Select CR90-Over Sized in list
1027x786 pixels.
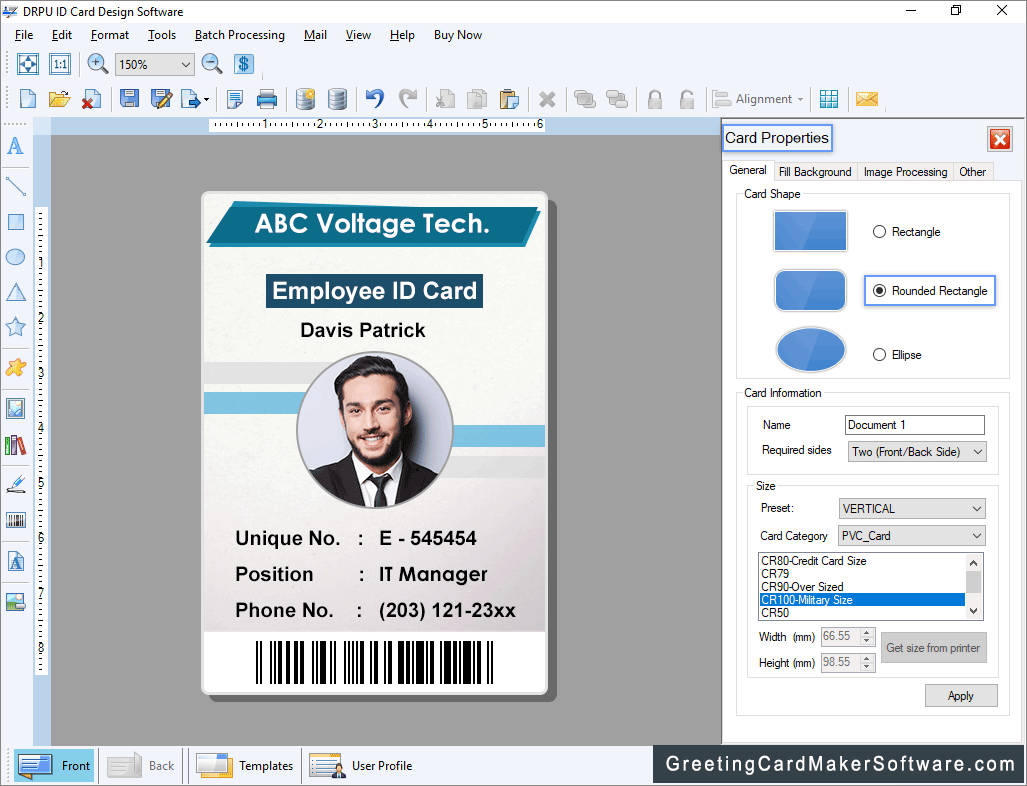coord(862,587)
